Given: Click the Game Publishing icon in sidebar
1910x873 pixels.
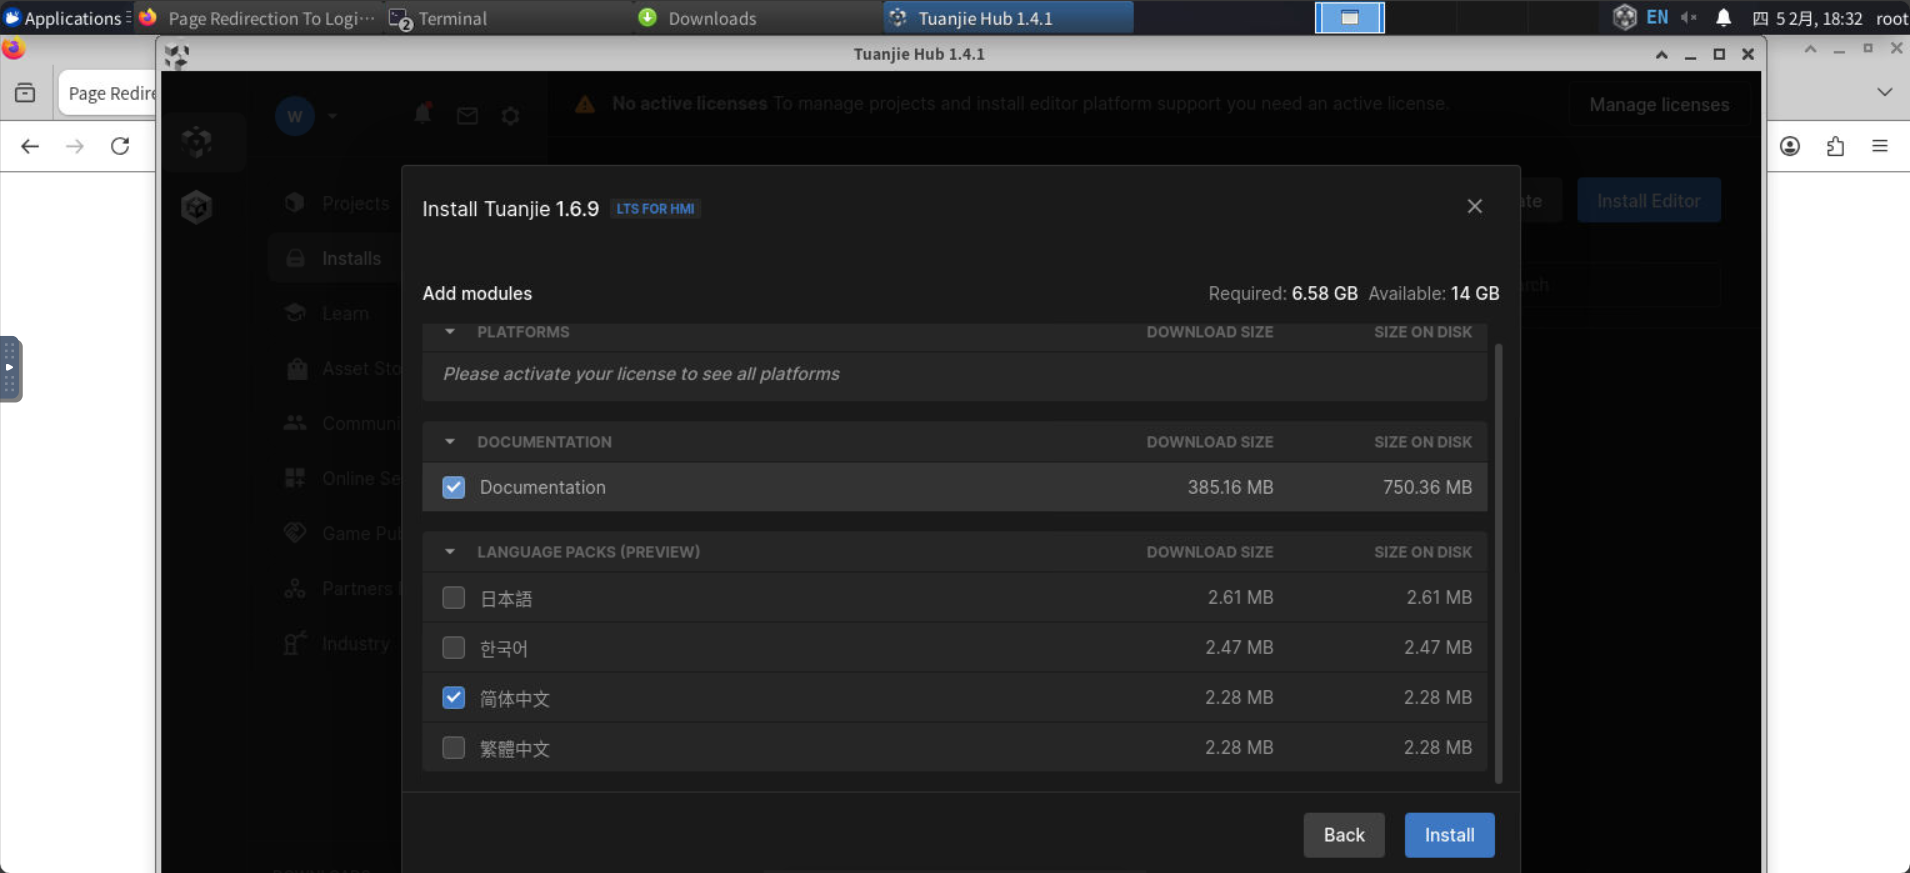Looking at the screenshot, I should 295,532.
